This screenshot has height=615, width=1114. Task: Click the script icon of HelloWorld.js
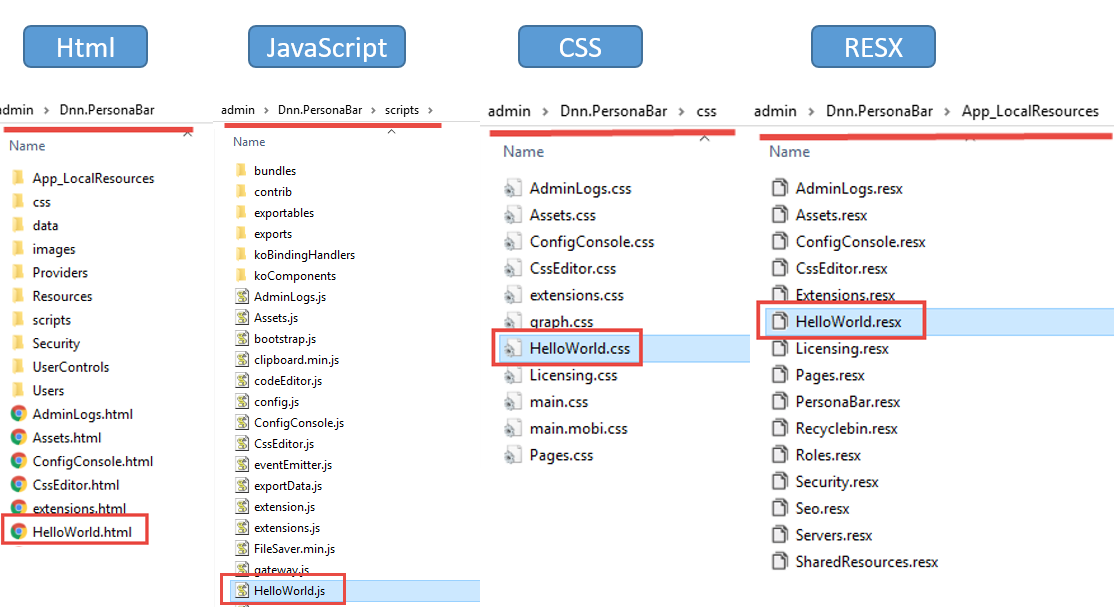tap(242, 590)
